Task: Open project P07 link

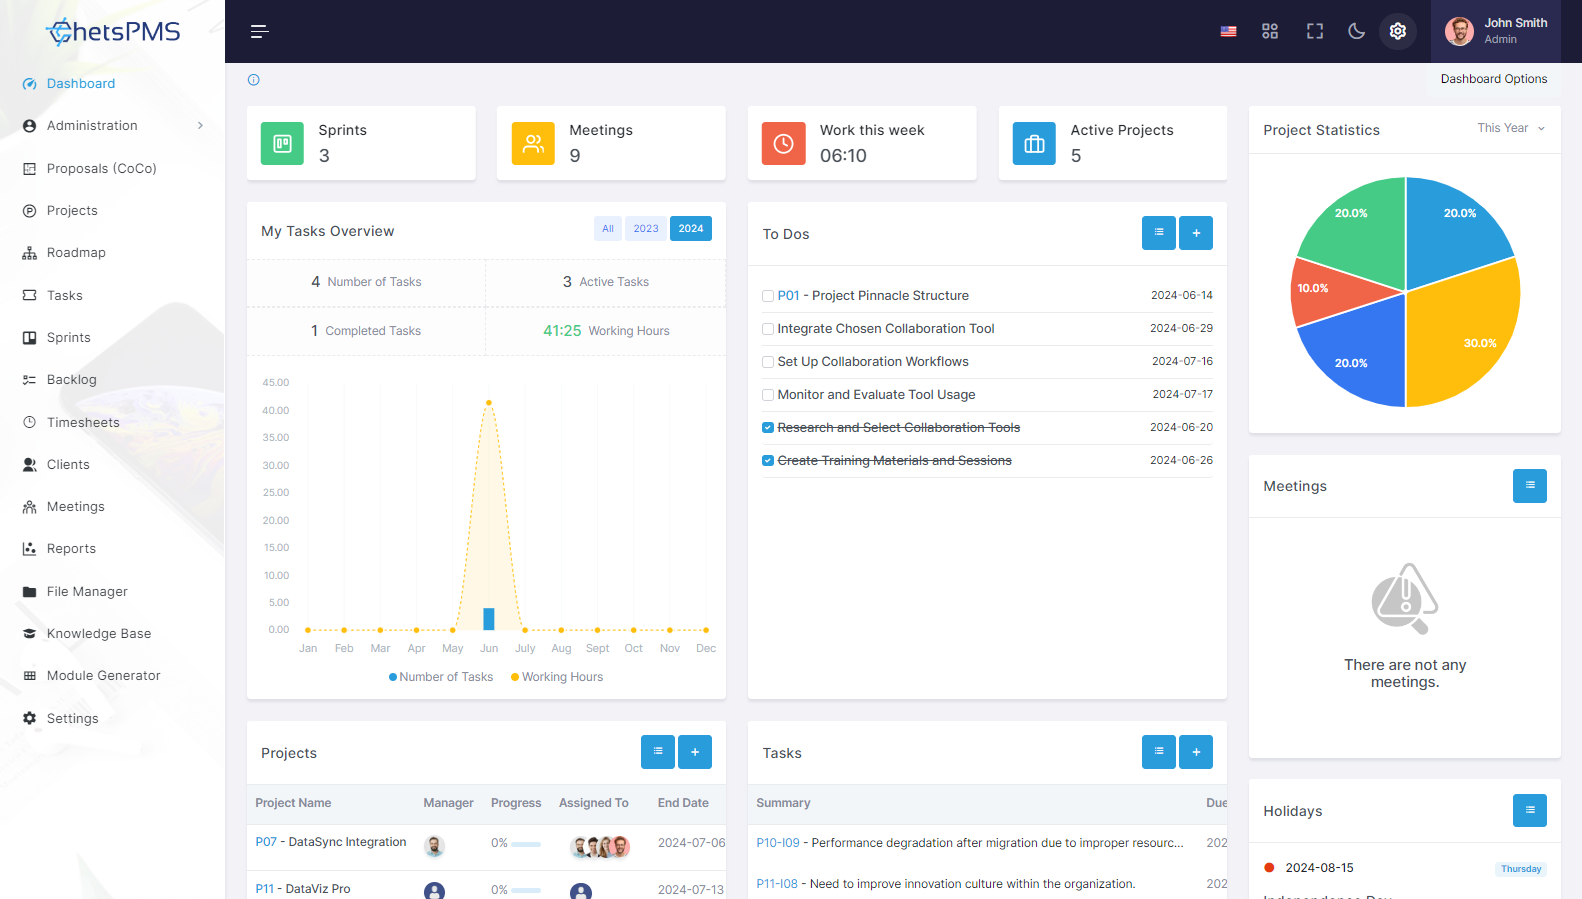Action: (x=266, y=842)
